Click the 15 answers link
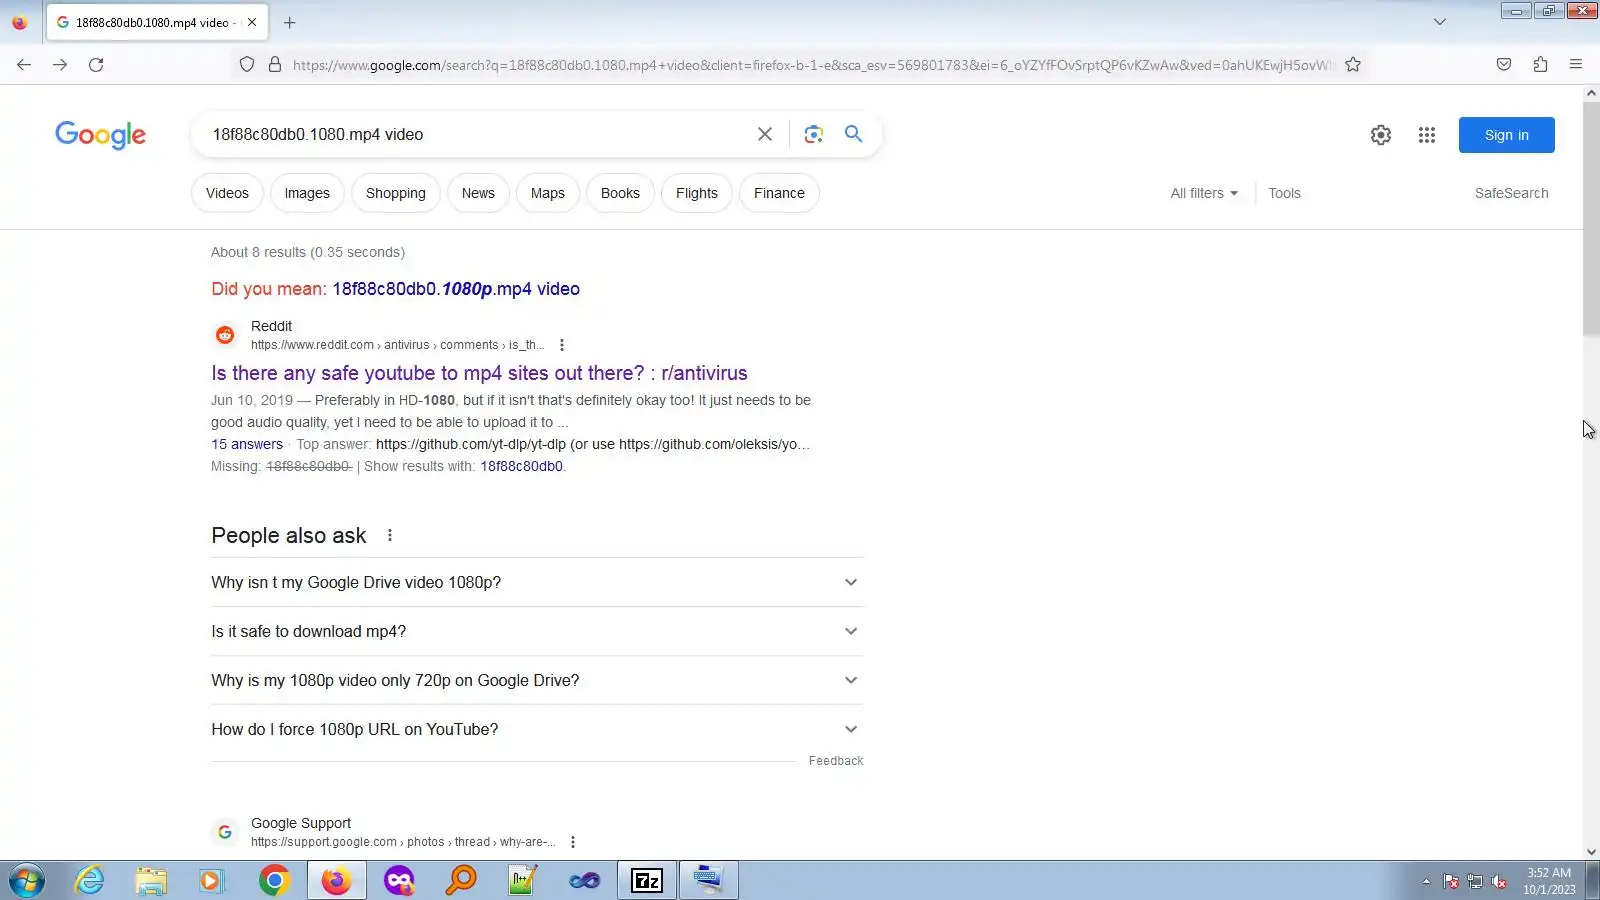1600x900 pixels. [x=247, y=444]
